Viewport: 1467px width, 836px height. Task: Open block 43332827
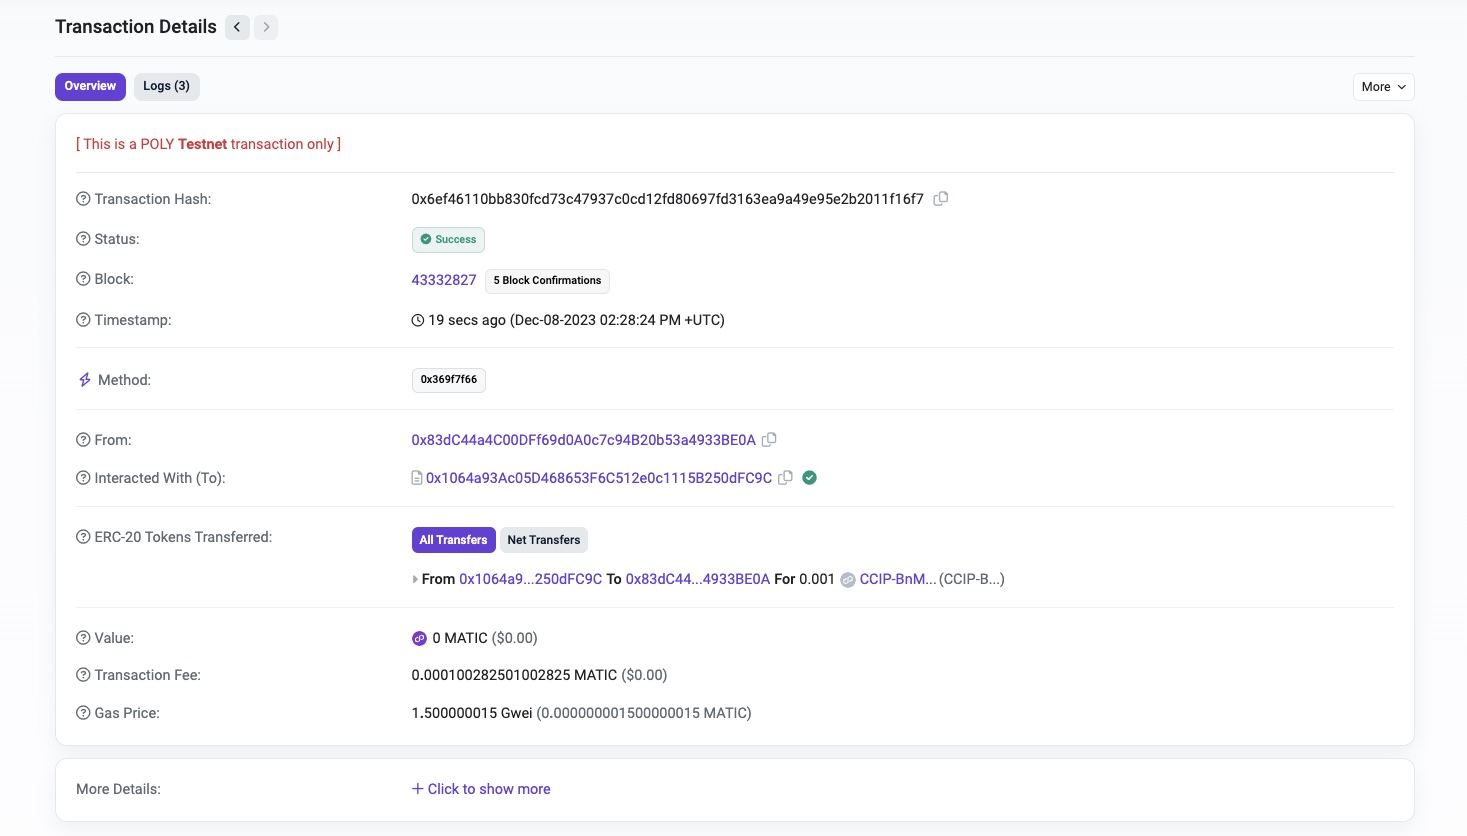click(x=444, y=280)
